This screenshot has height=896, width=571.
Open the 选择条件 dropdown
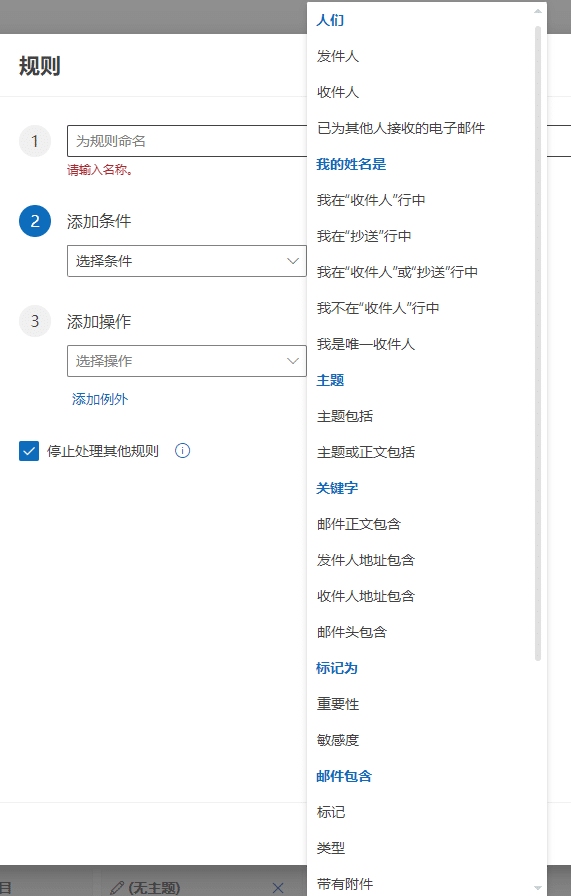[187, 261]
